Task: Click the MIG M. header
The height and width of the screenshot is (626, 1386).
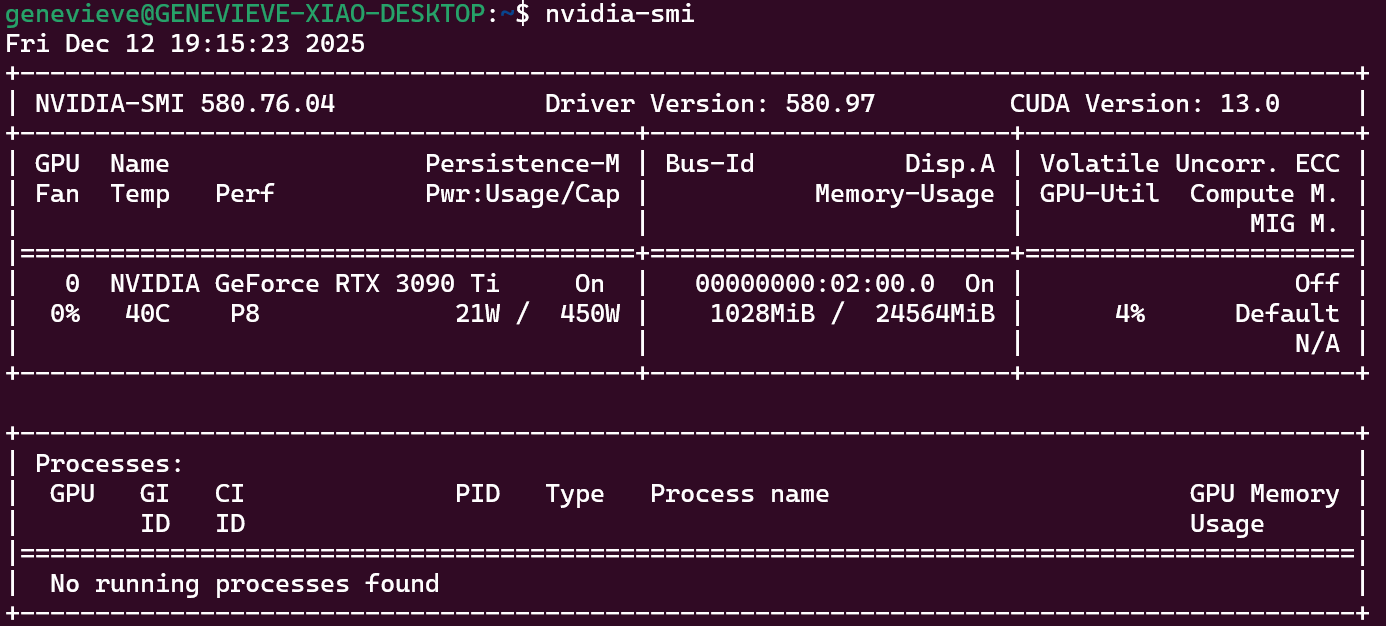Action: click(x=1295, y=224)
